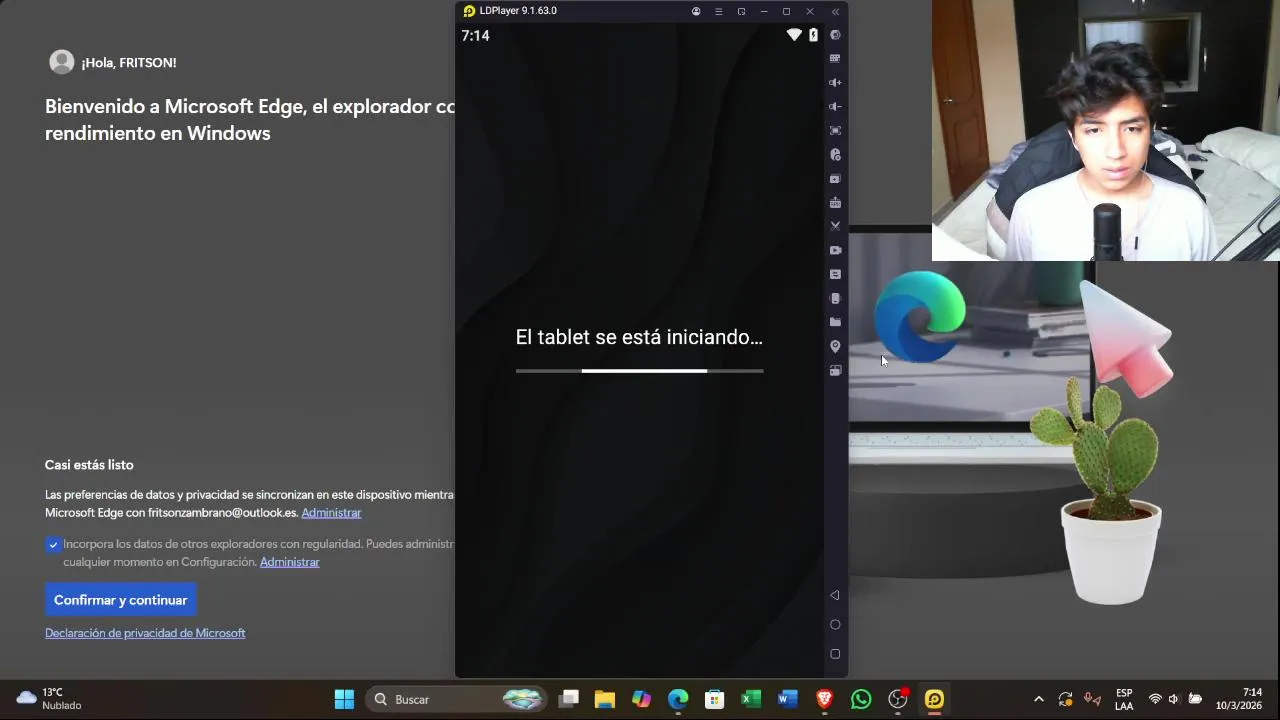
Task: Click the add-window multi-instance icon in LDPlayer sidebar
Action: click(x=835, y=179)
